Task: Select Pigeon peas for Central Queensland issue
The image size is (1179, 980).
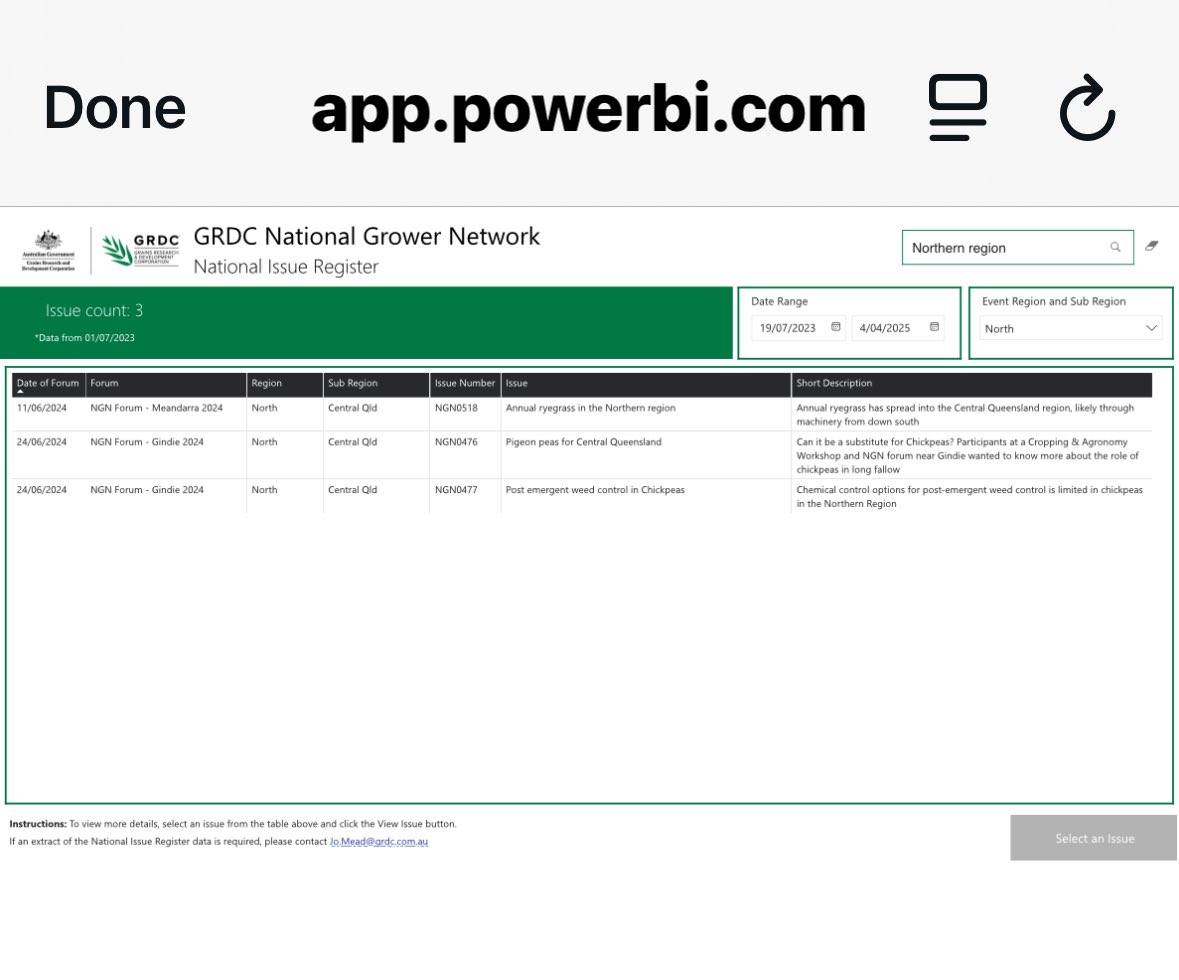Action: 583,442
